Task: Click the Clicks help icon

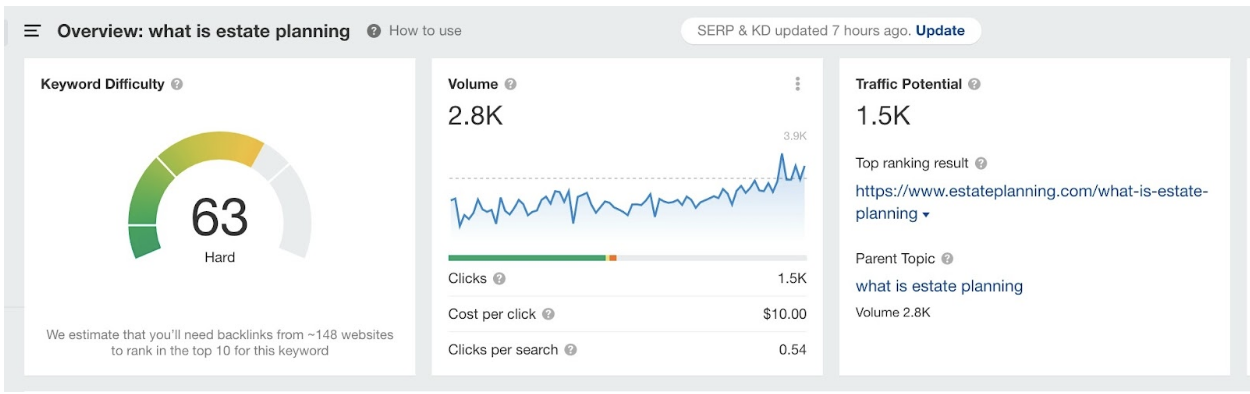Action: [x=499, y=279]
